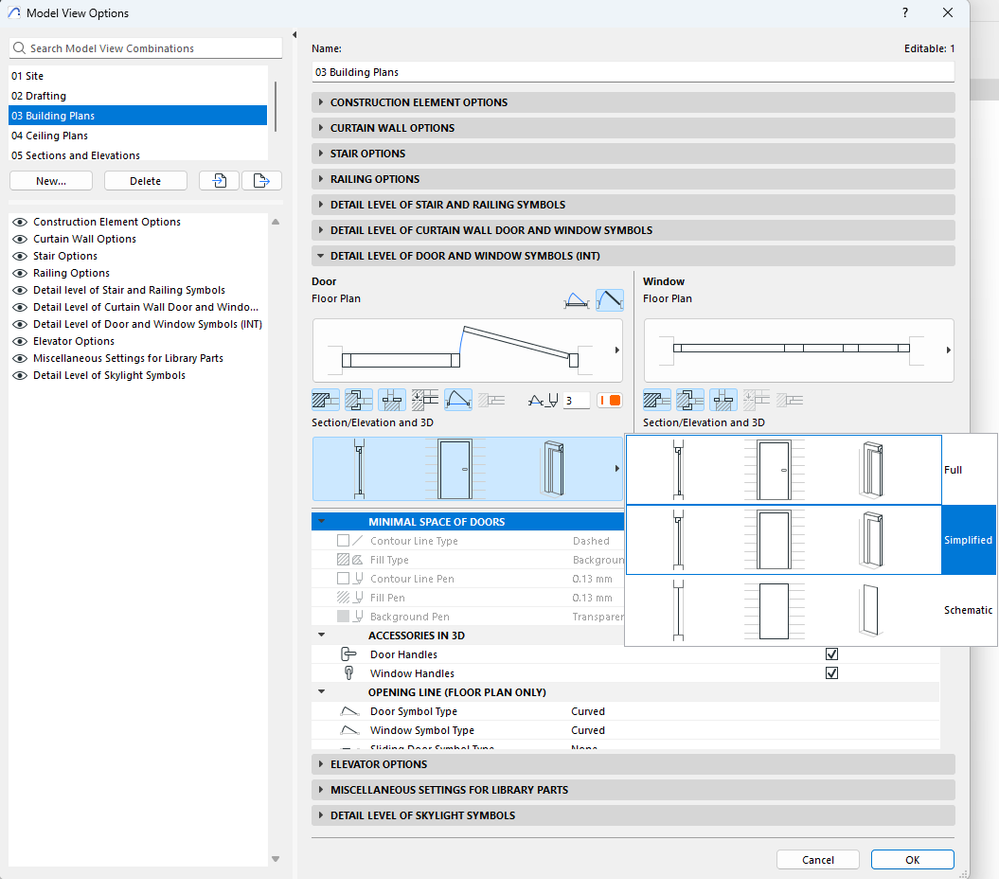Toggle first window floor plan detail icon
Image resolution: width=999 pixels, height=879 pixels.
click(x=656, y=400)
